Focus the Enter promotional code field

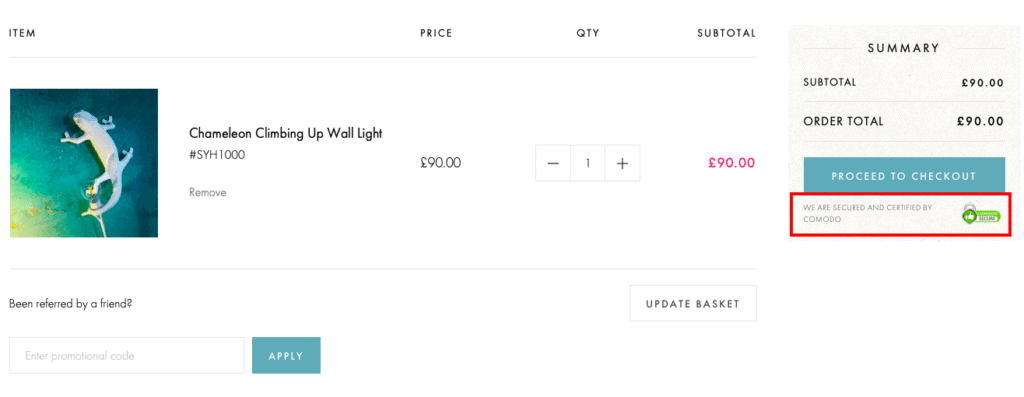click(127, 356)
